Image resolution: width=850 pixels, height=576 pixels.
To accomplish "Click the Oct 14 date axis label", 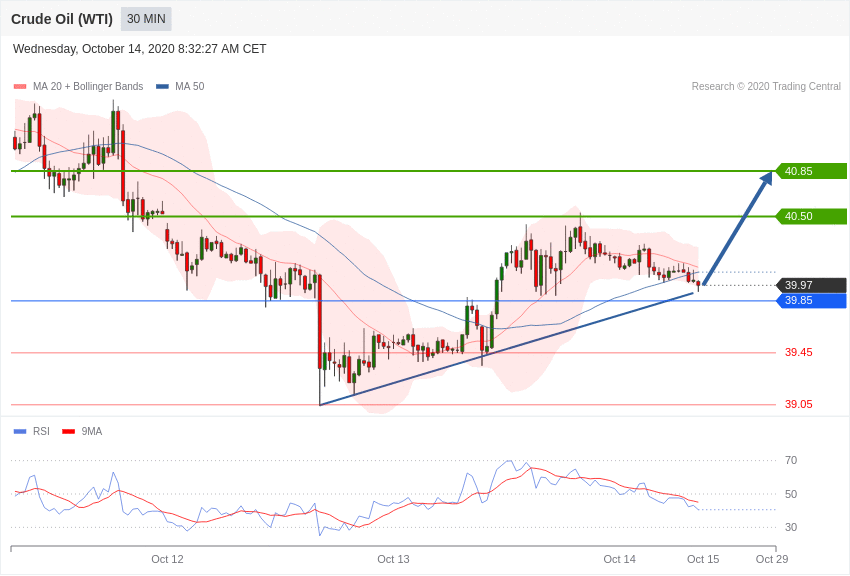I will point(620,559).
